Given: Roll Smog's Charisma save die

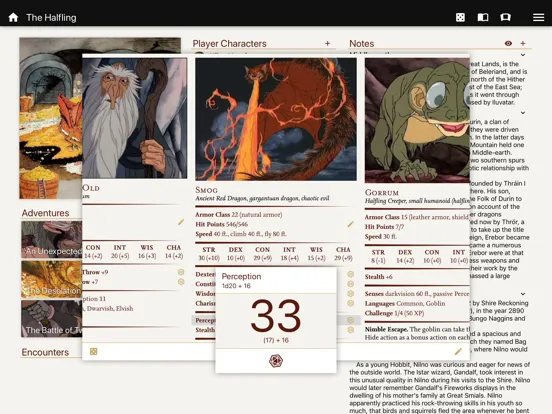Looking at the screenshot, I should pos(350,303).
